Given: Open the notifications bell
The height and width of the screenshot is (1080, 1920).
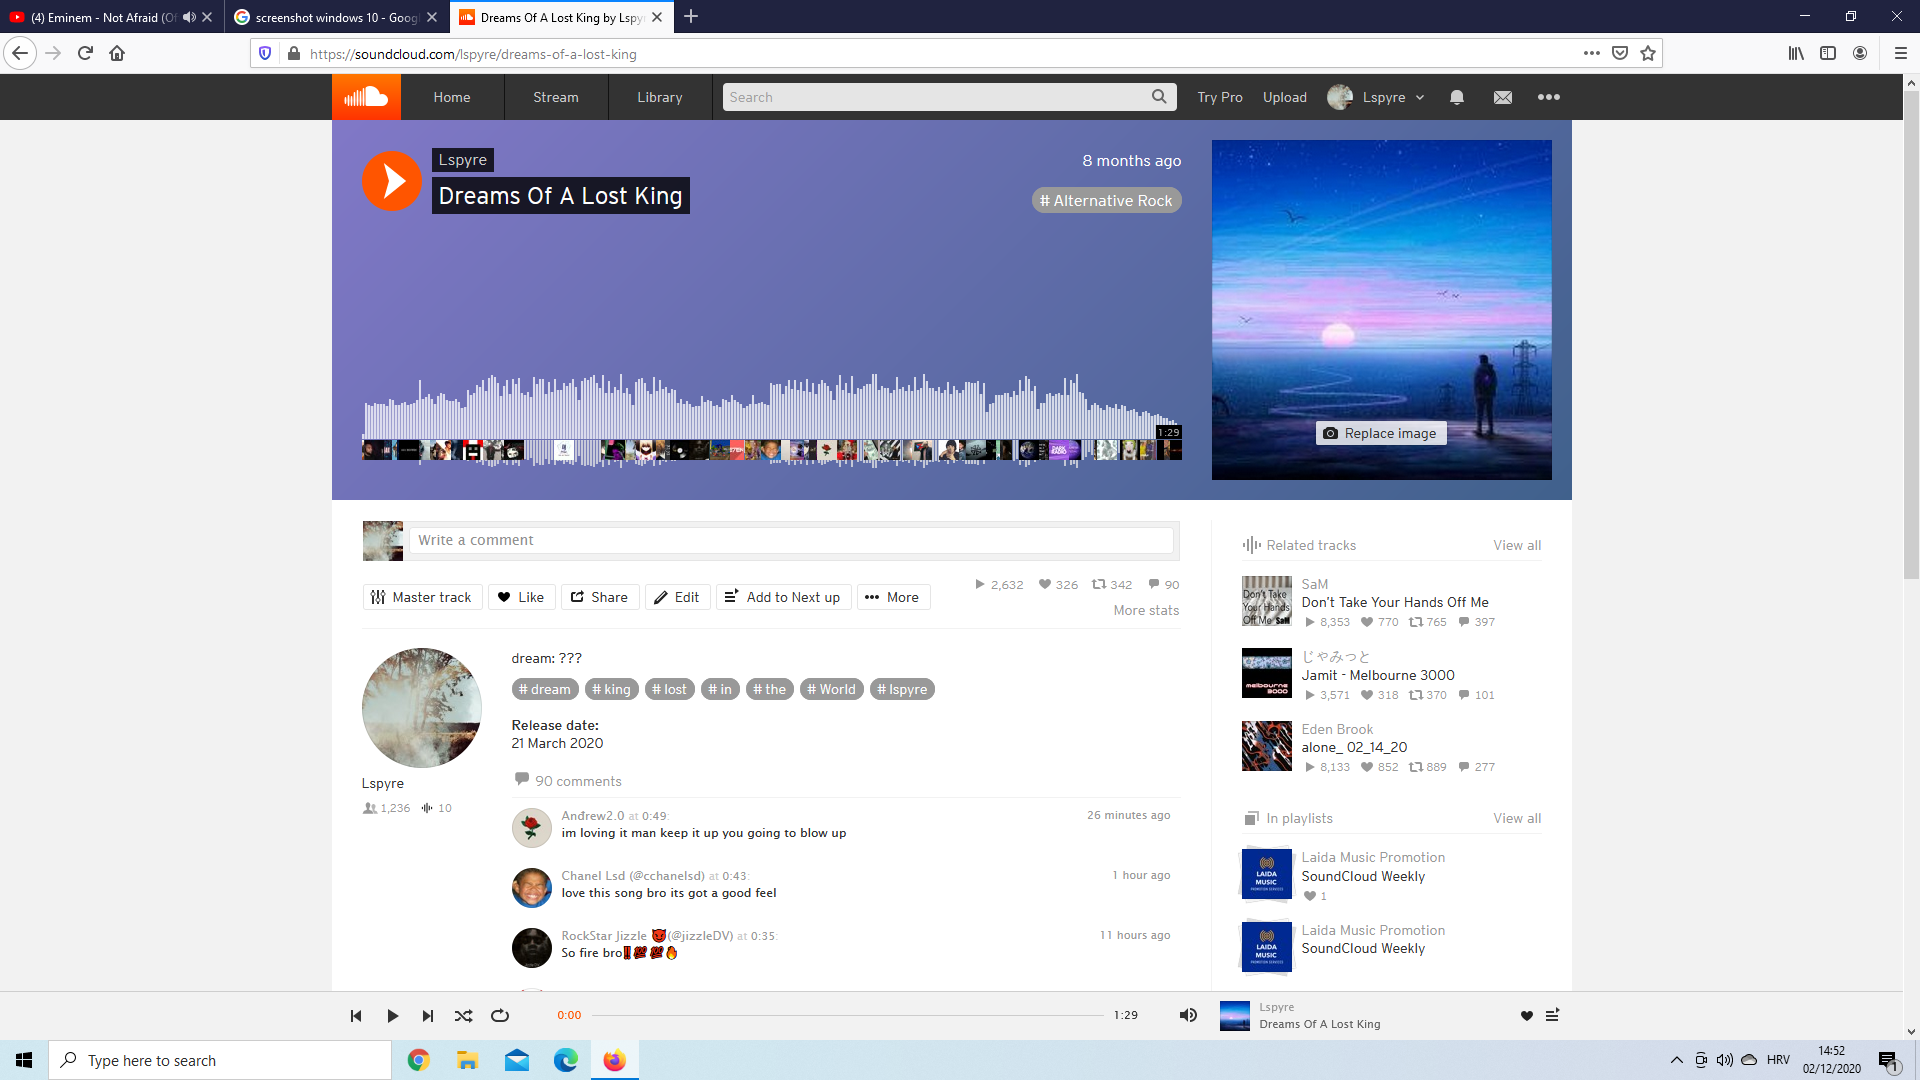Looking at the screenshot, I should pyautogui.click(x=1457, y=97).
